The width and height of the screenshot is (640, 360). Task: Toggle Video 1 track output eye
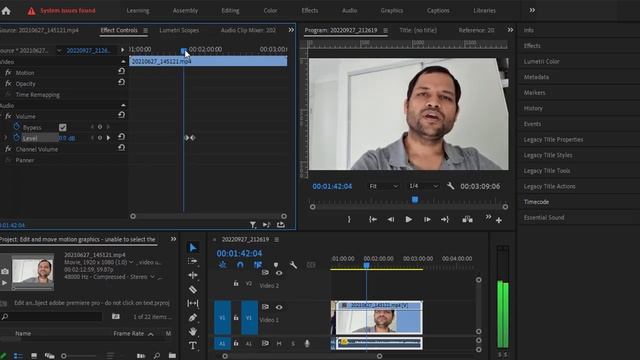pos(279,307)
